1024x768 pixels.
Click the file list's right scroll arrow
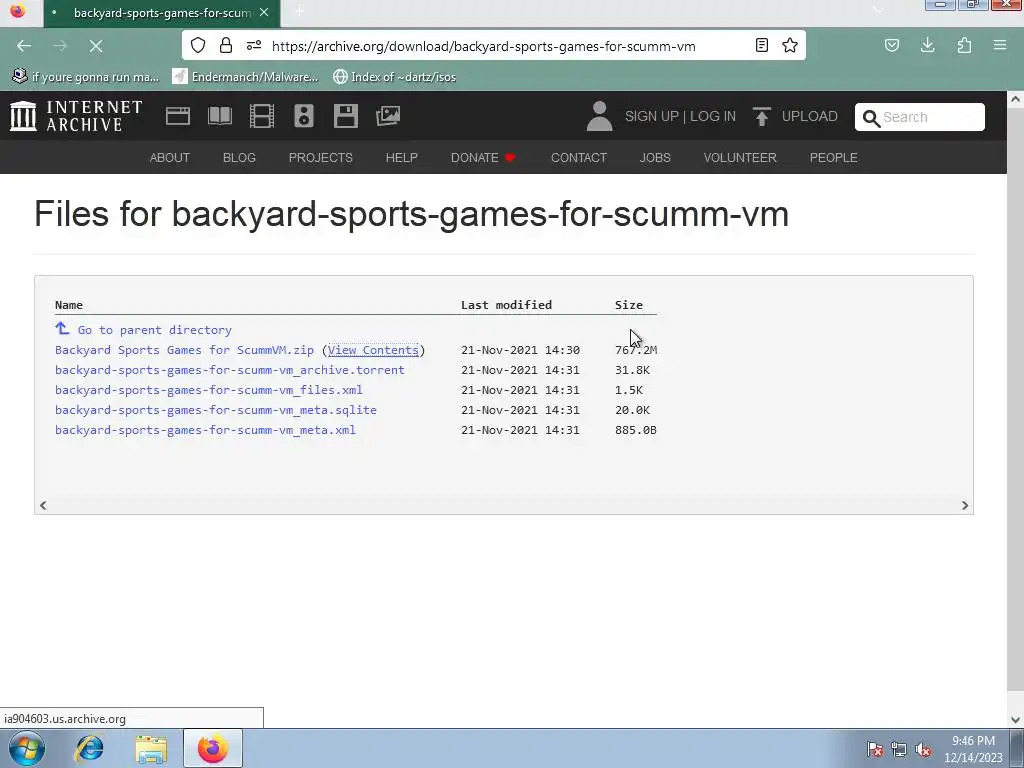pyautogui.click(x=965, y=505)
